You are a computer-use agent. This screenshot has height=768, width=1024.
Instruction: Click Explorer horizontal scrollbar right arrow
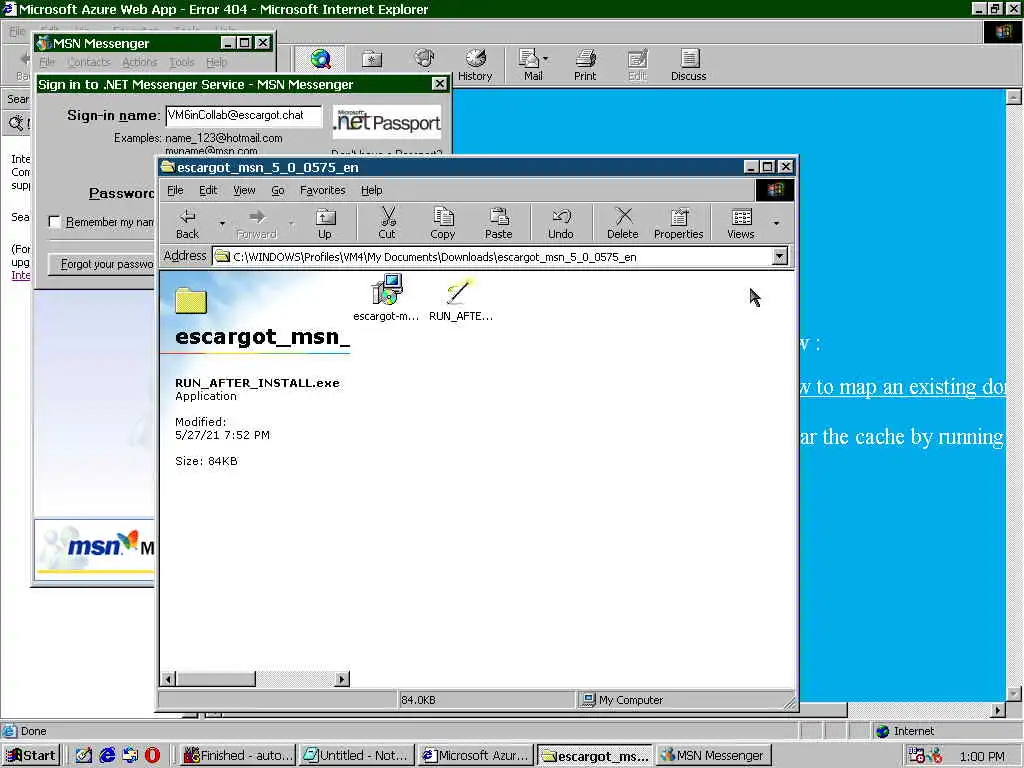coord(342,679)
